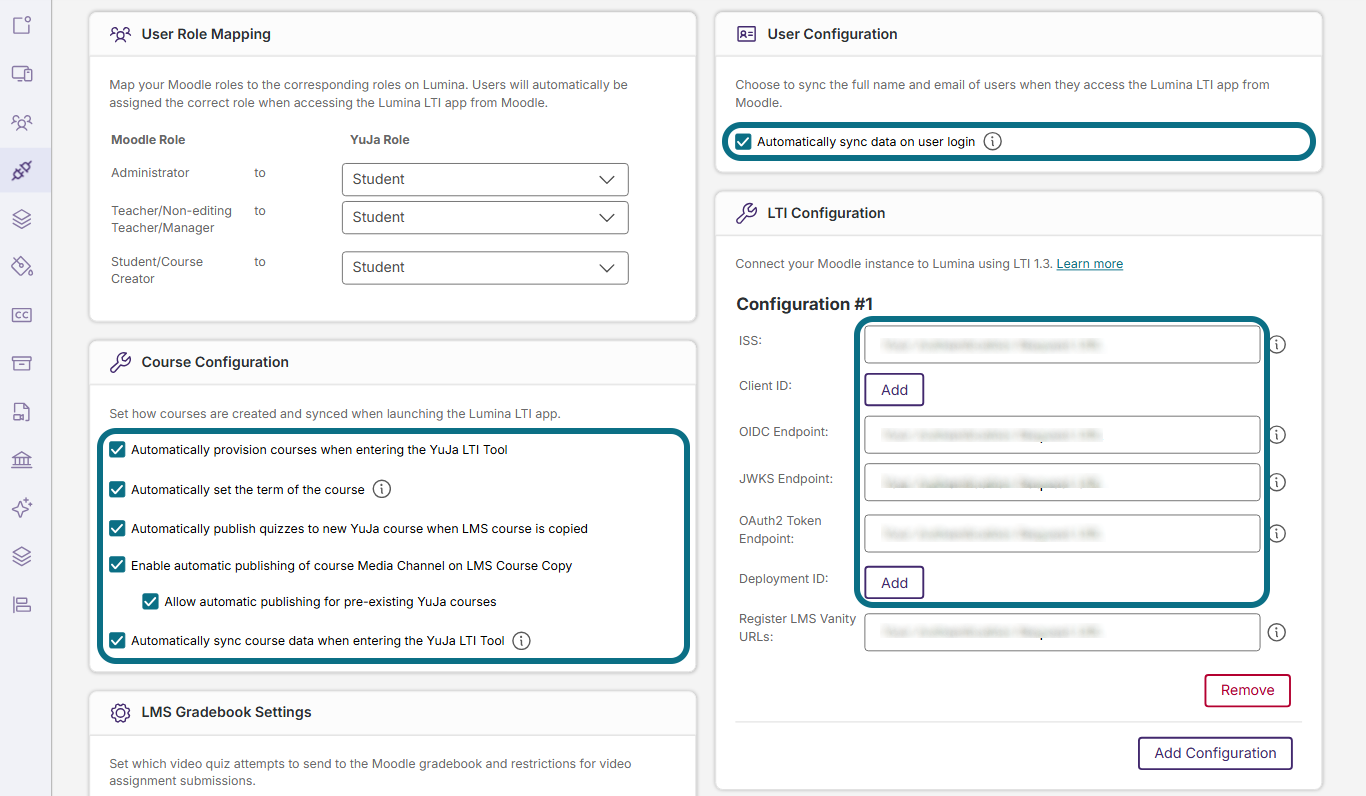This screenshot has height=796, width=1366.
Task: Click the OAuth2 Token Endpoint input field
Action: tap(1062, 533)
